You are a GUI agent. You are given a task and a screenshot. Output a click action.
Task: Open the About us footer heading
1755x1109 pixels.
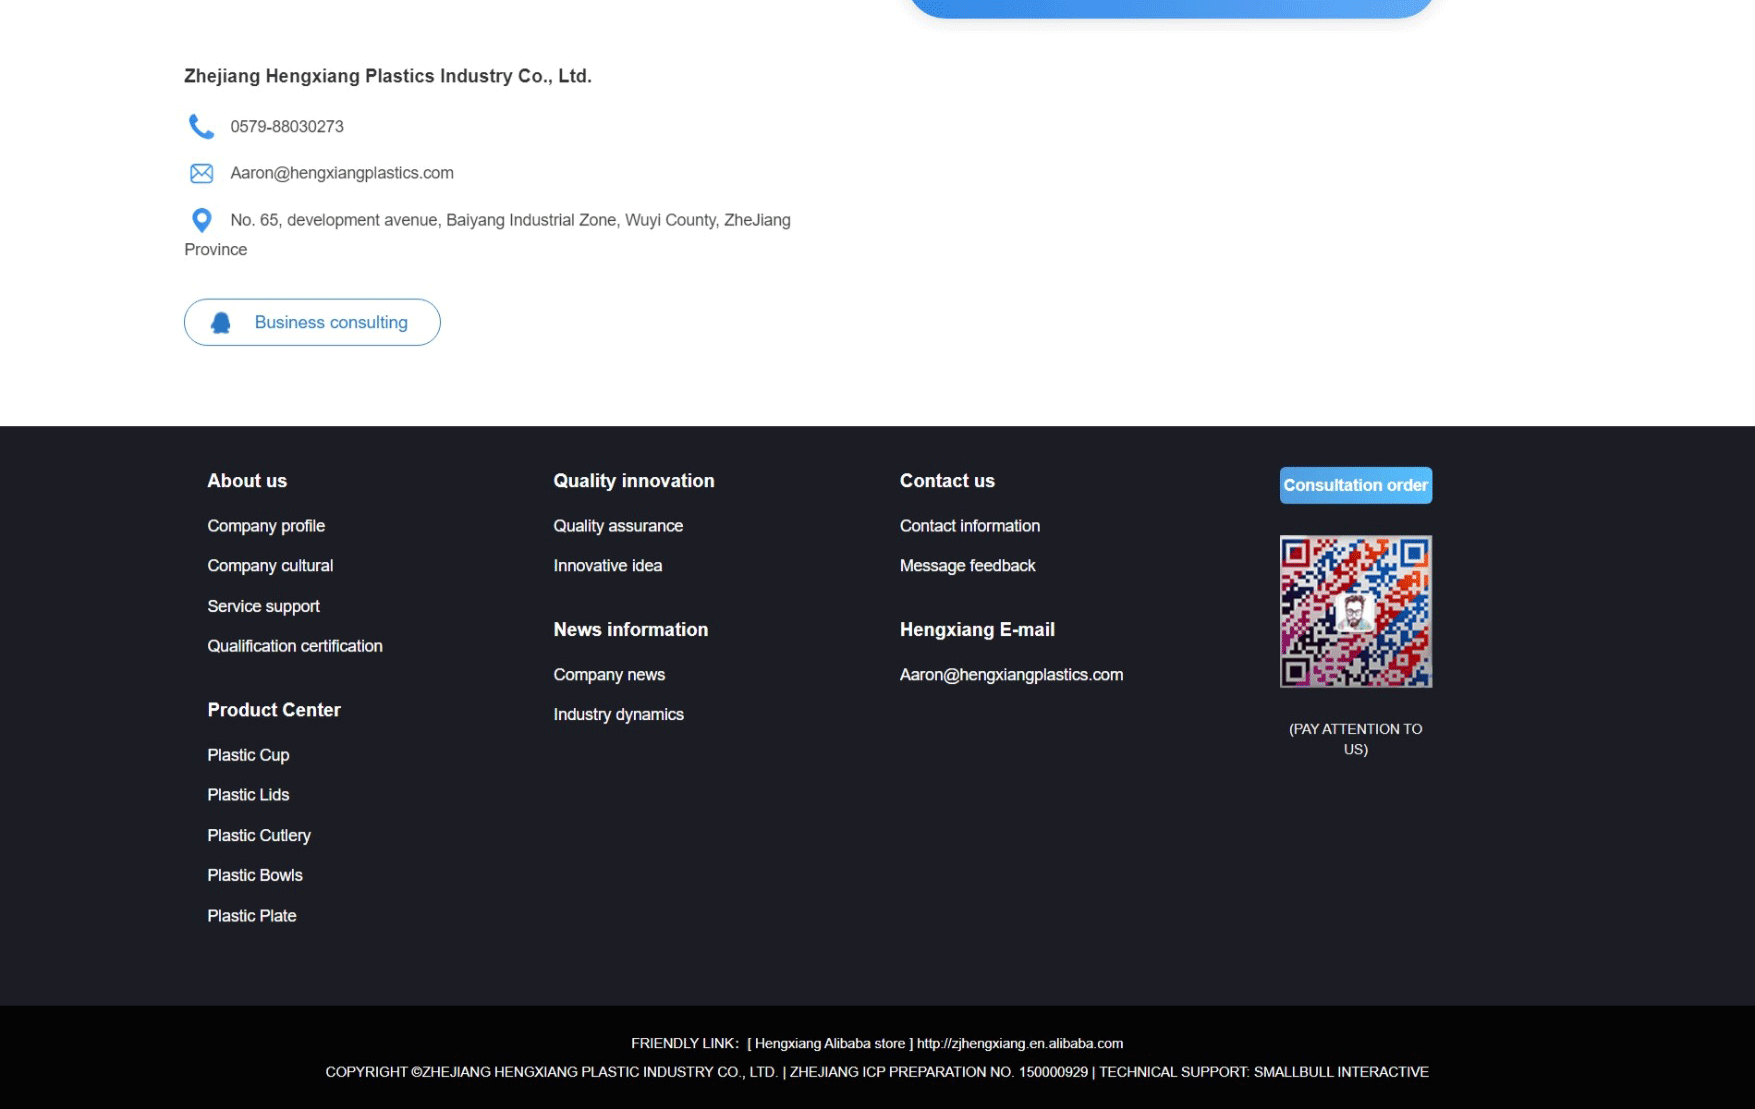click(x=247, y=481)
